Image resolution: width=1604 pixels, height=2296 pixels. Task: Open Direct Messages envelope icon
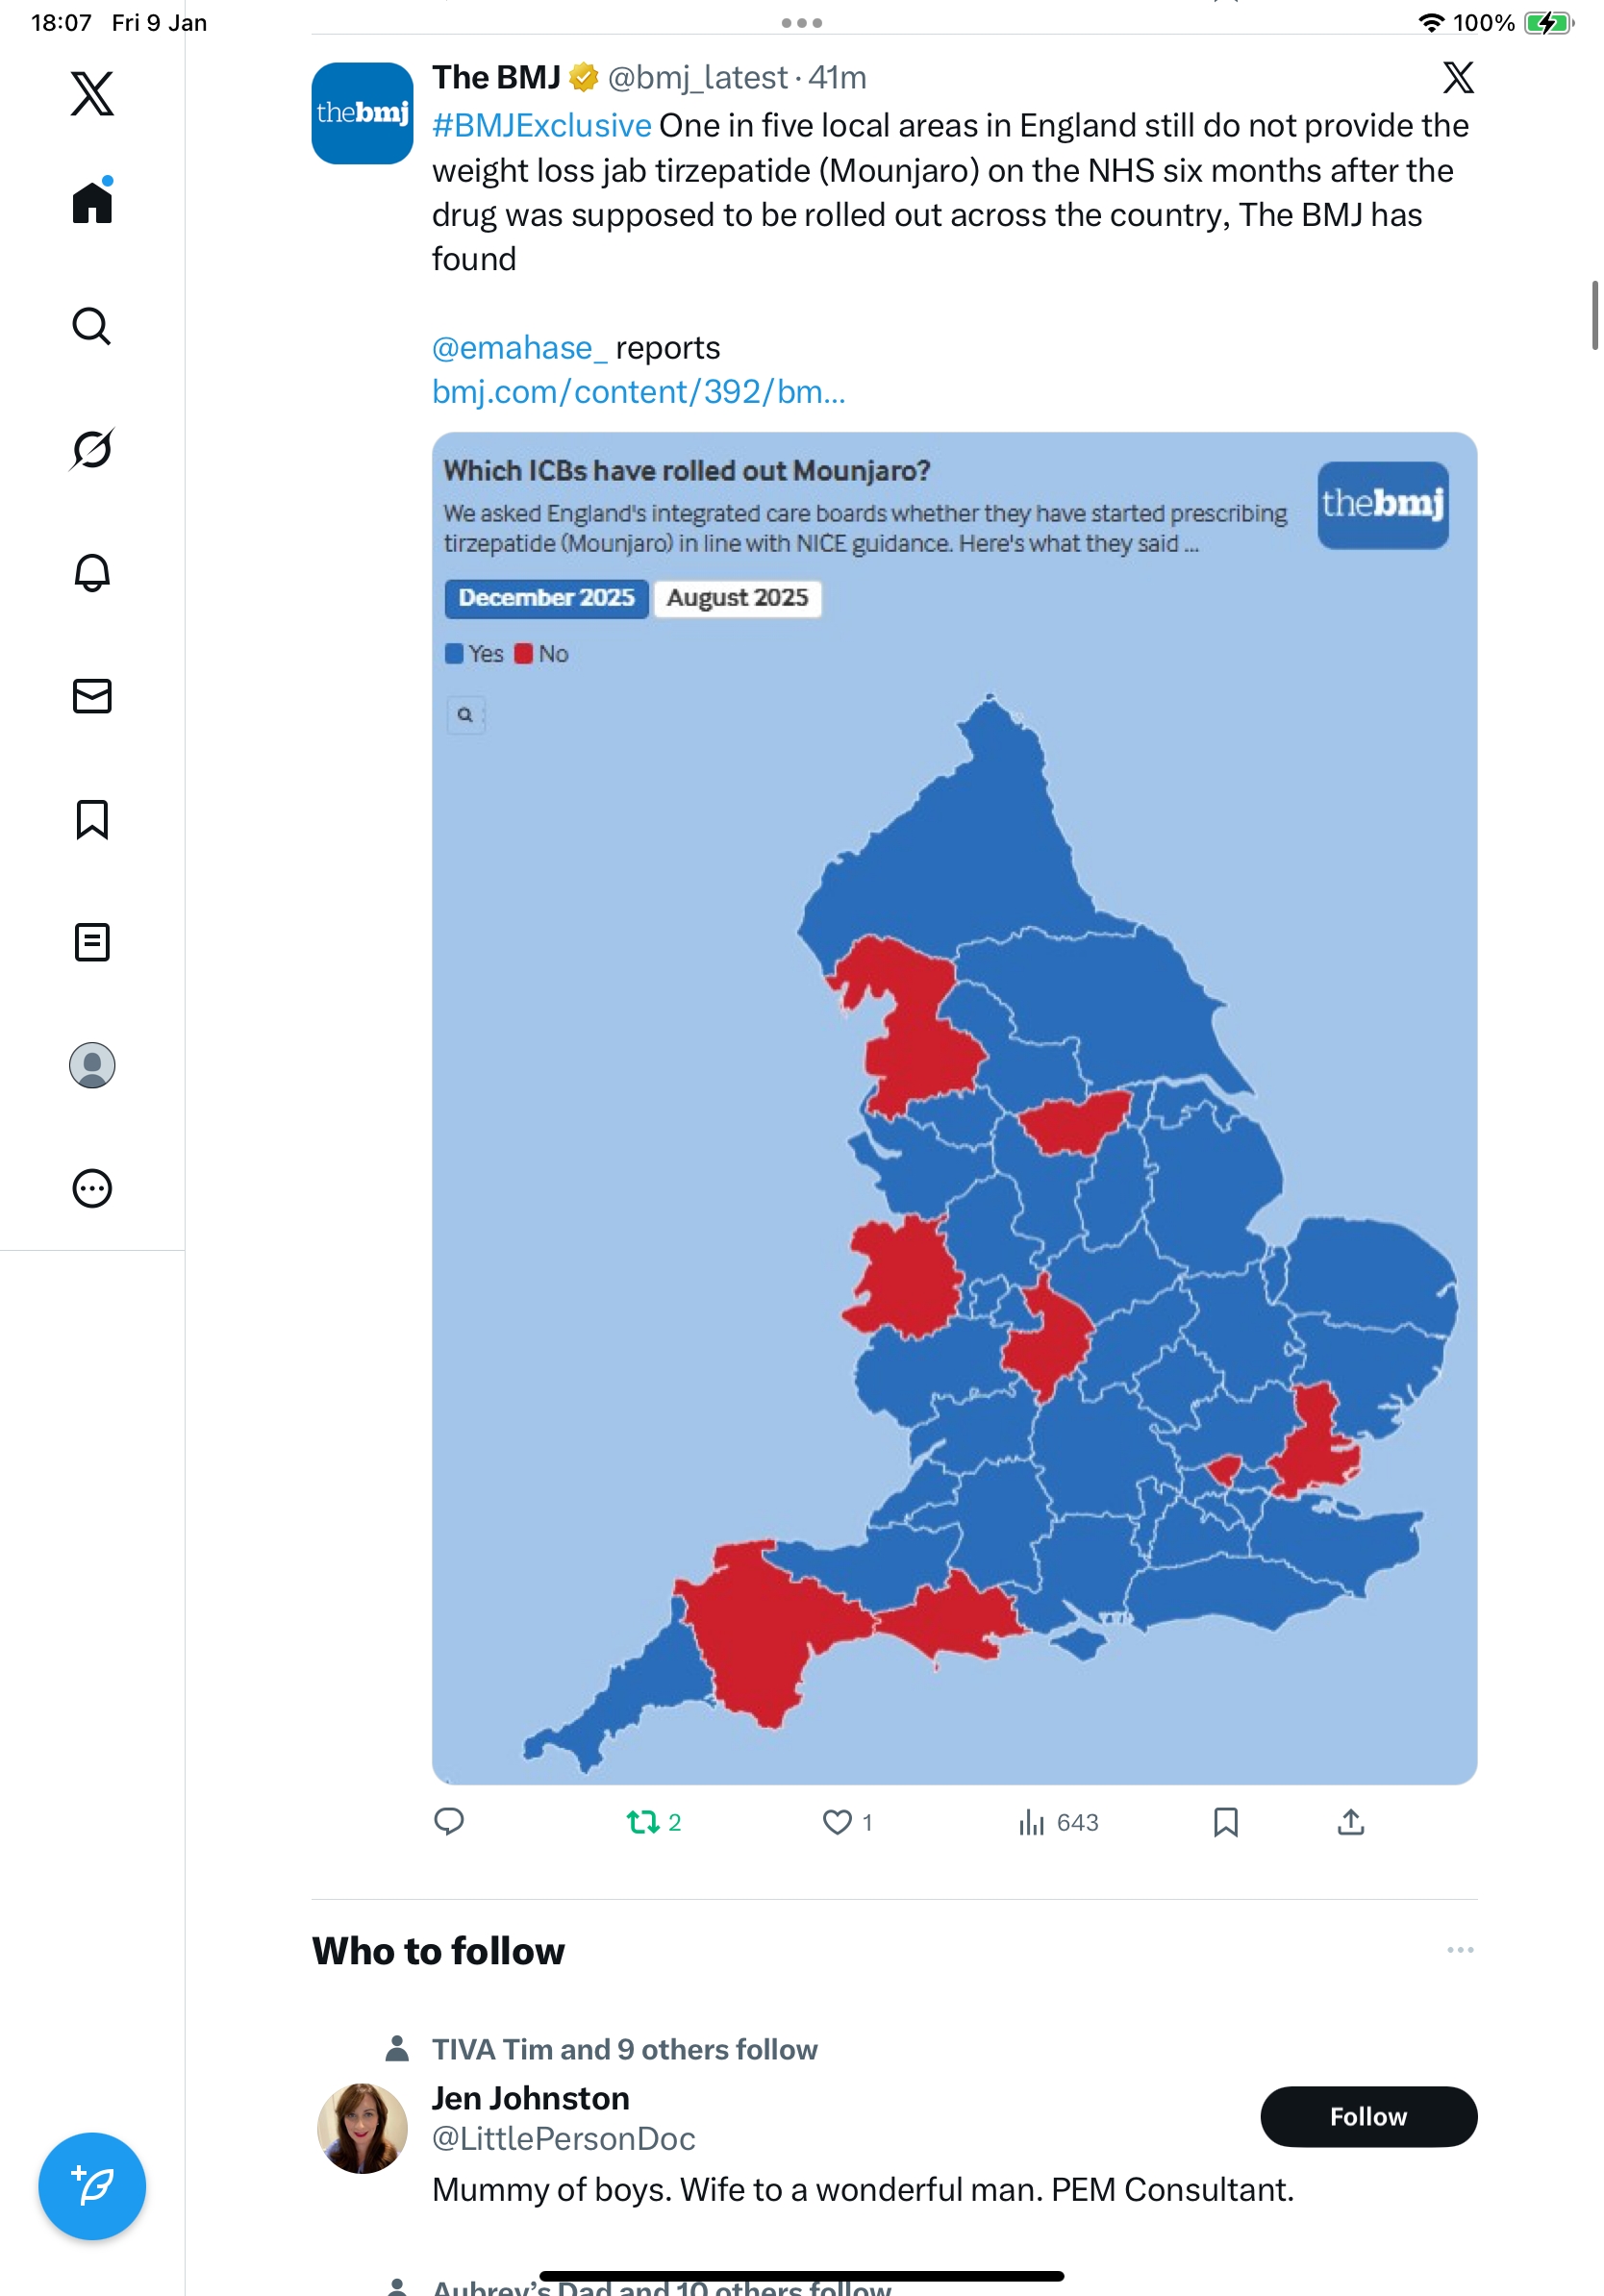[92, 696]
